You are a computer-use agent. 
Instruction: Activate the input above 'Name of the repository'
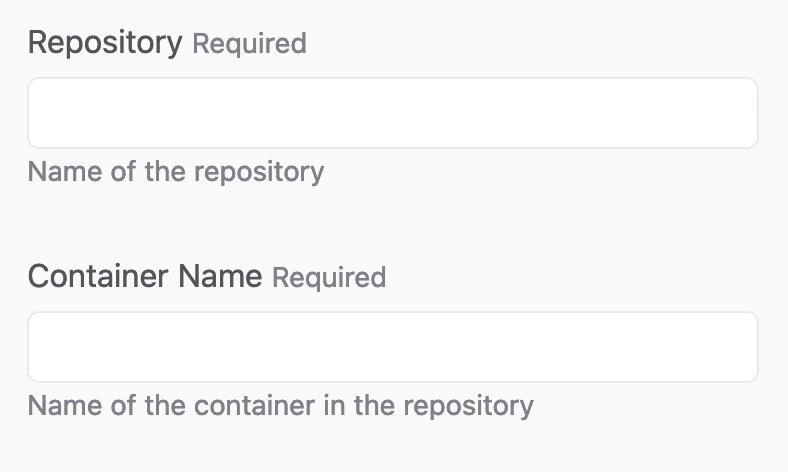(392, 113)
